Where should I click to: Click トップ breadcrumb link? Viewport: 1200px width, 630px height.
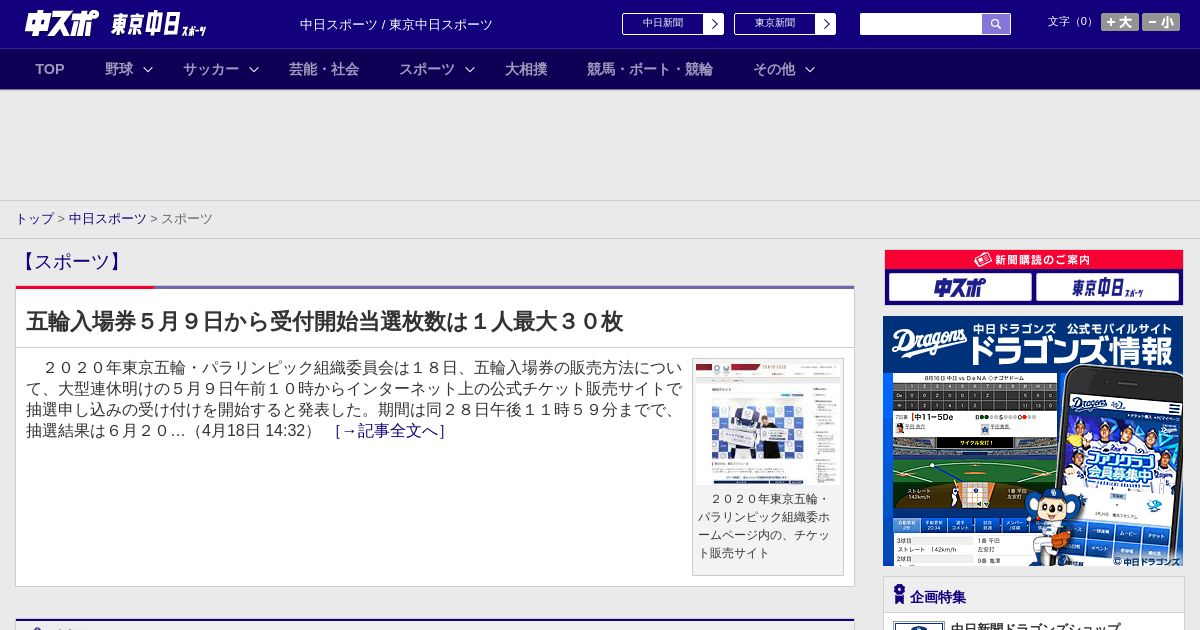coord(34,219)
